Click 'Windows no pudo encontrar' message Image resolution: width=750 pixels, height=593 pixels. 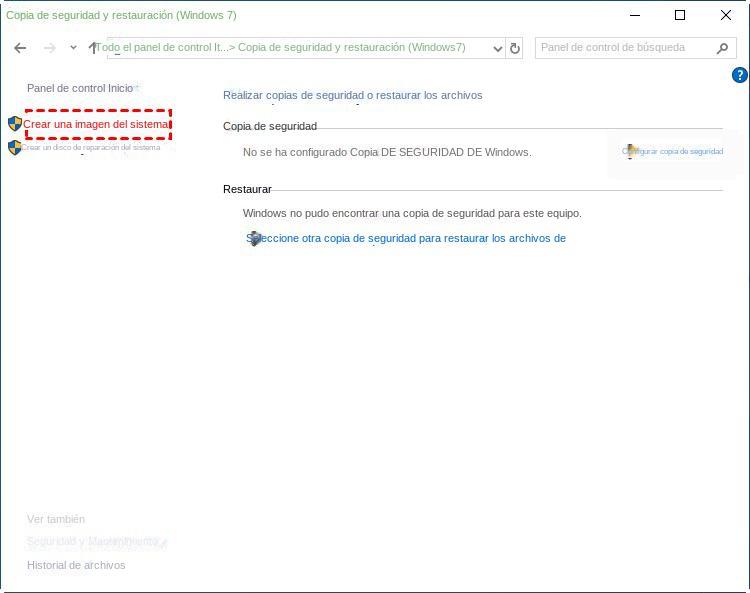click(x=412, y=213)
